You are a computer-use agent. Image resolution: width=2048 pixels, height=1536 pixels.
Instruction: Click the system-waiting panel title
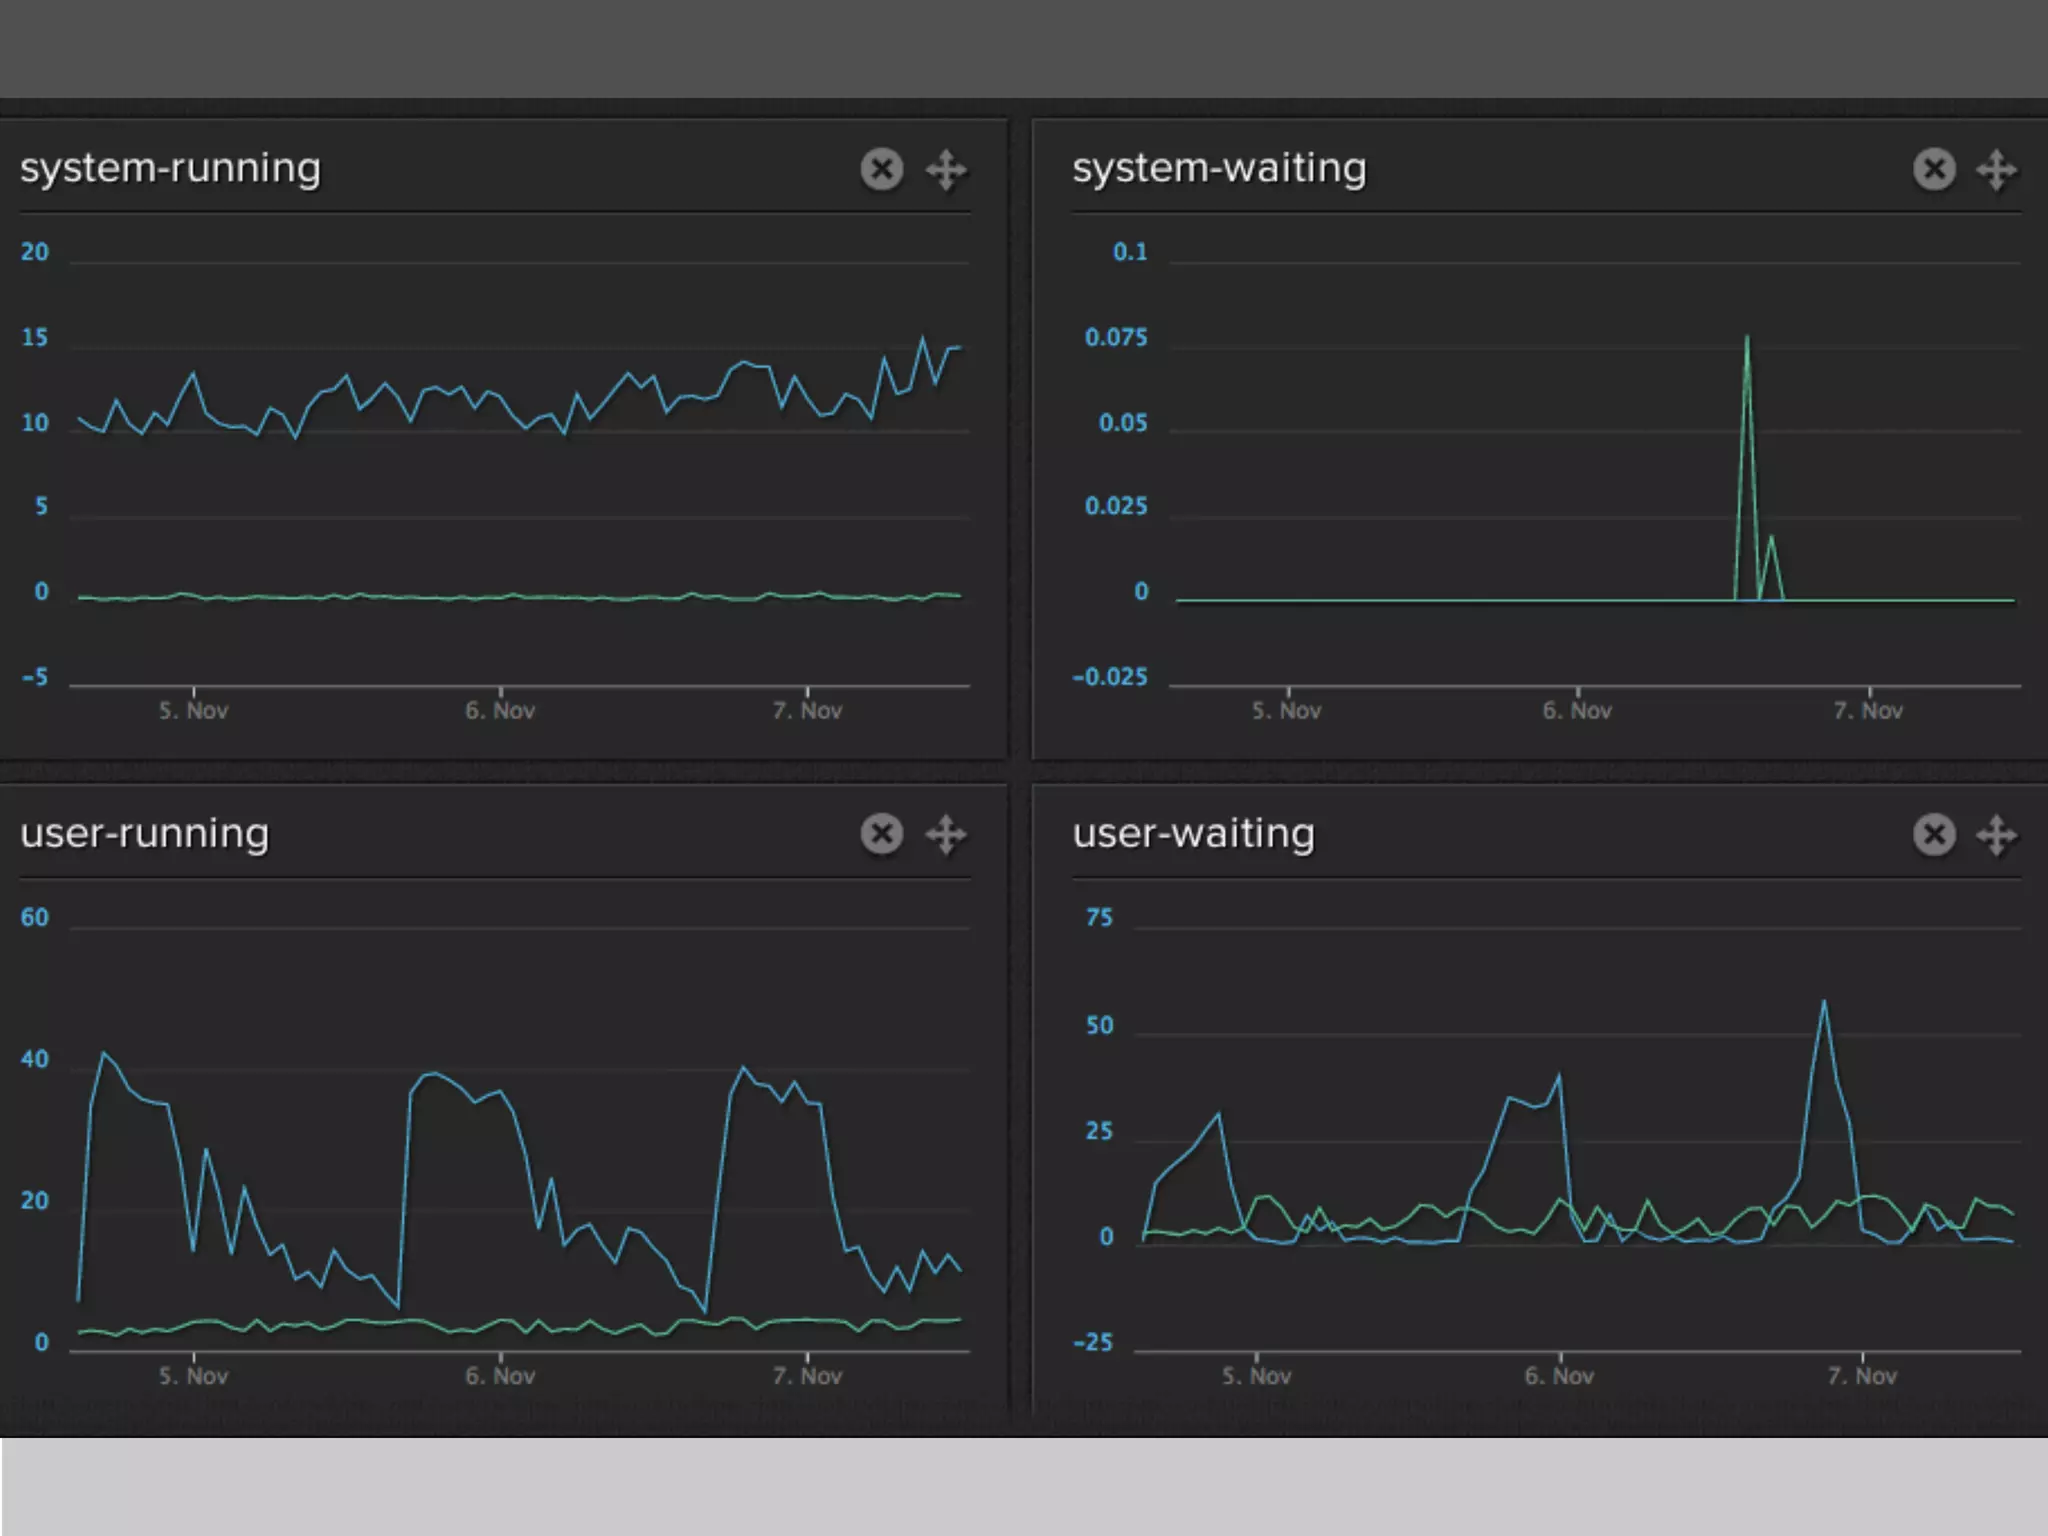pos(1218,168)
